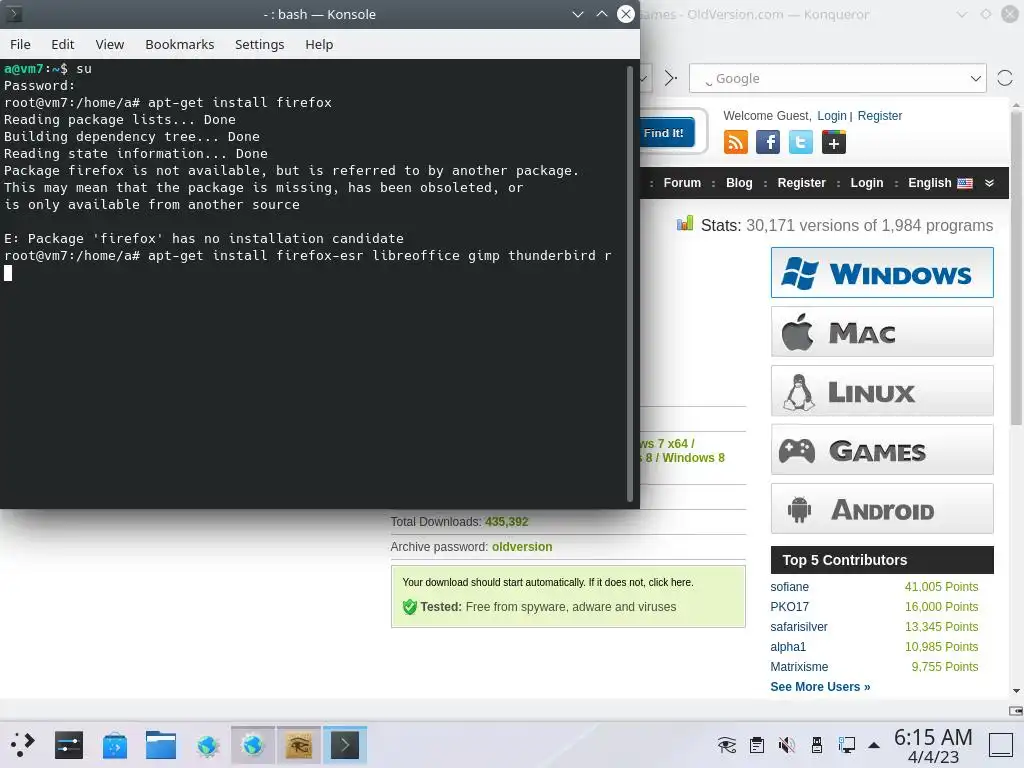Click the Find It! button on OldVersion page
1024x768 pixels.
(x=664, y=133)
